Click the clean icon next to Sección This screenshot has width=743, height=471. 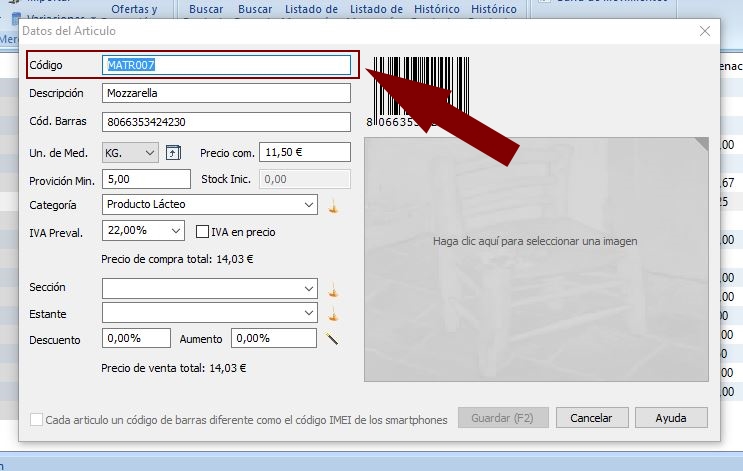[334, 290]
